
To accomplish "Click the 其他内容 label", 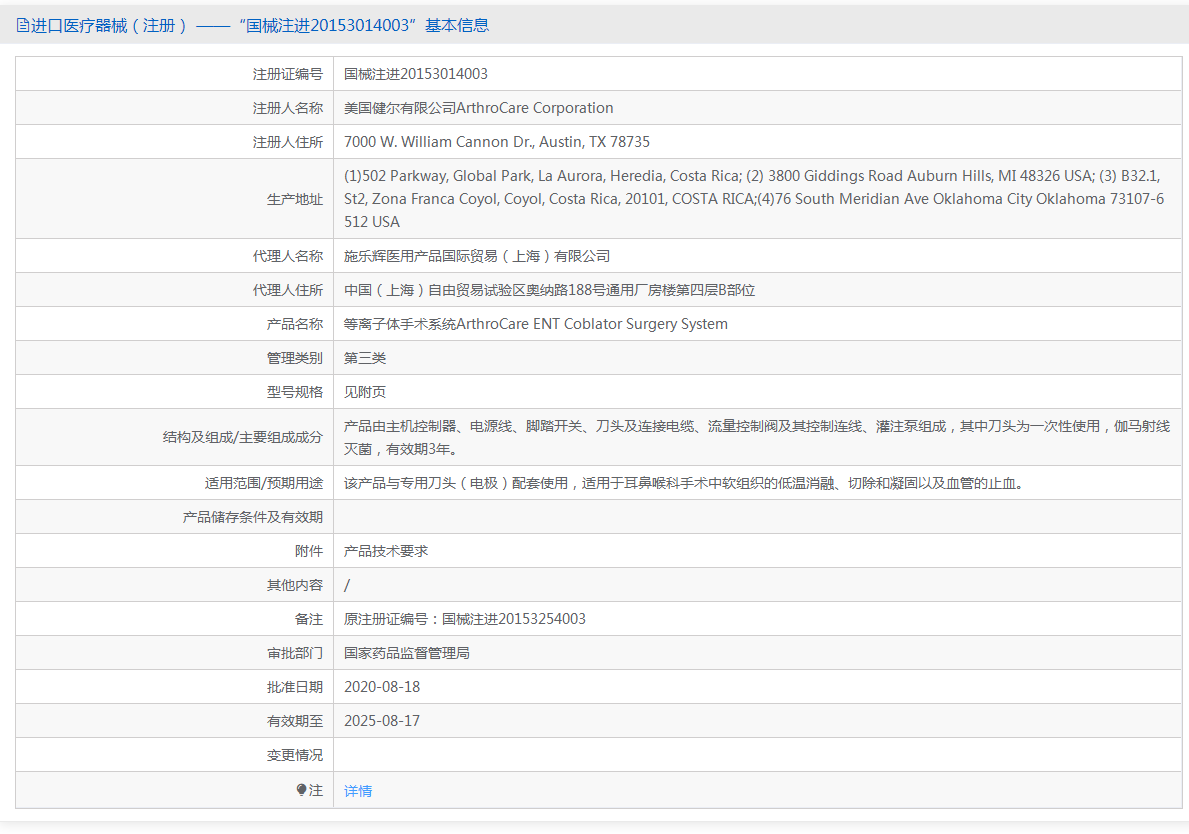I will 294,585.
